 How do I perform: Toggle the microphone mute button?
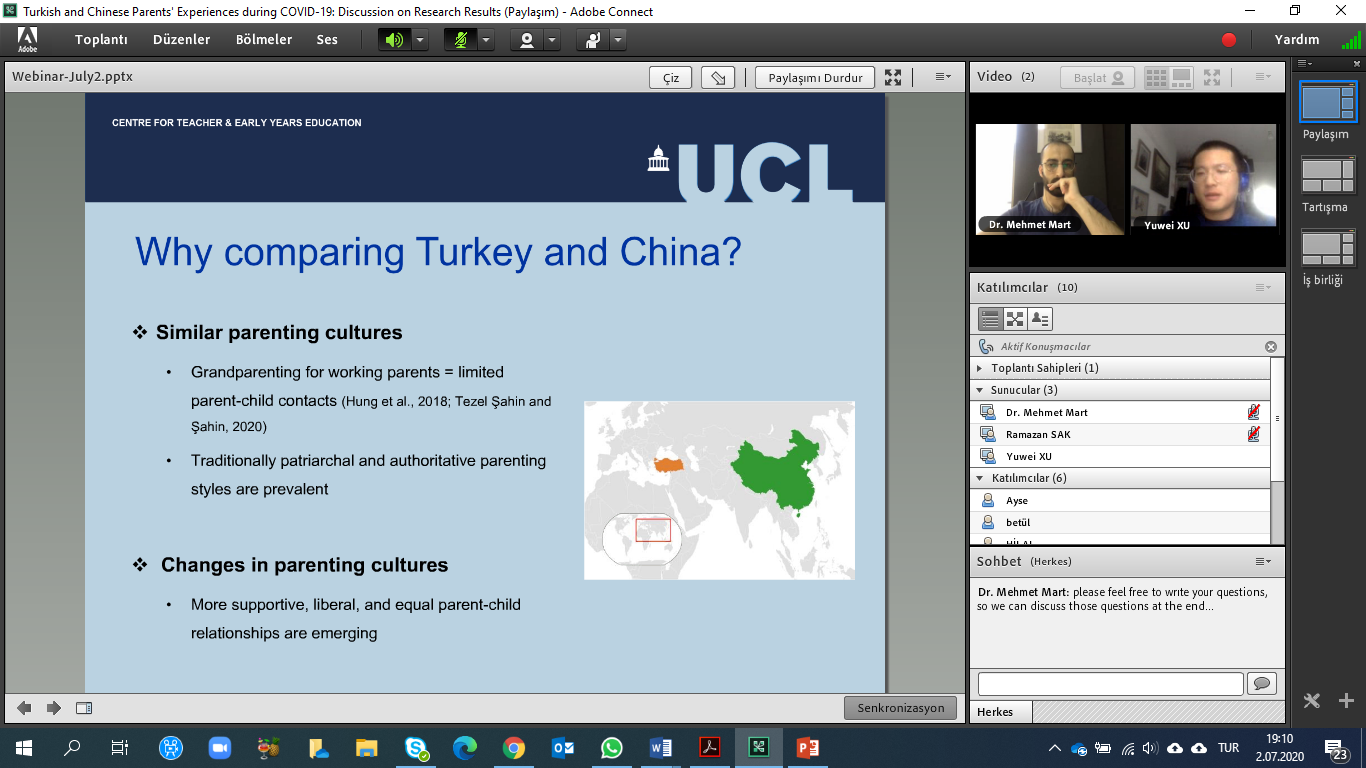460,40
